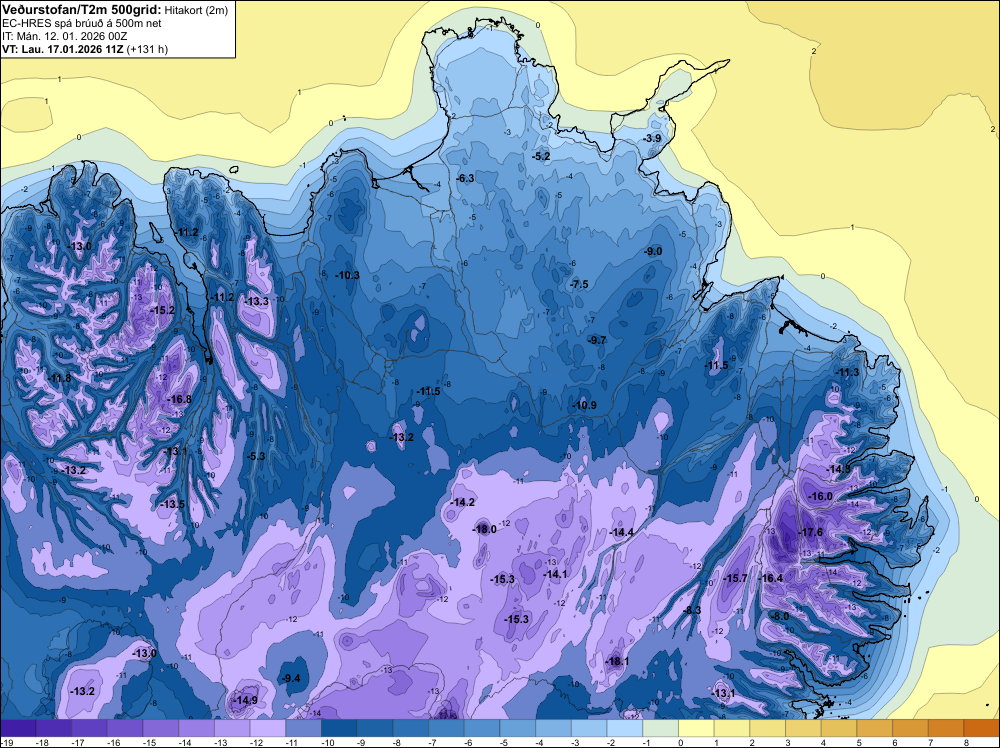Image resolution: width=1000 pixels, height=748 pixels.
Task: Select the -8.0 temperature value
Action: point(780,617)
